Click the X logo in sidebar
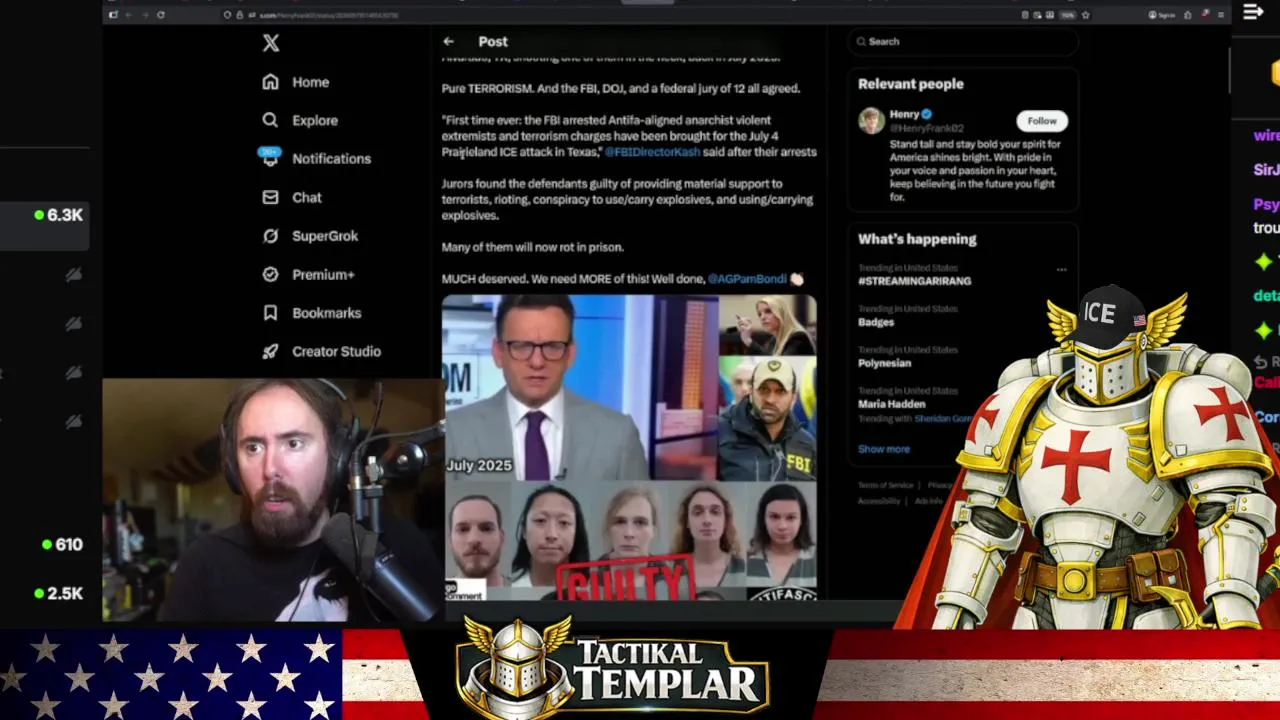Viewport: 1280px width, 720px height. pos(270,42)
